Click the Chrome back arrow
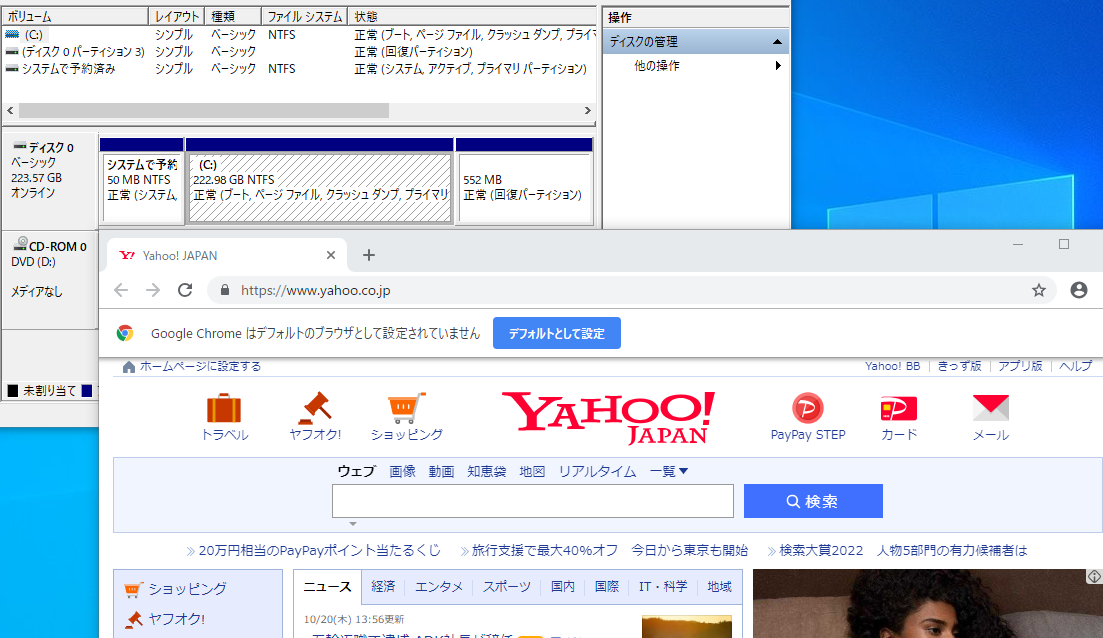This screenshot has height=638, width=1103. point(121,290)
